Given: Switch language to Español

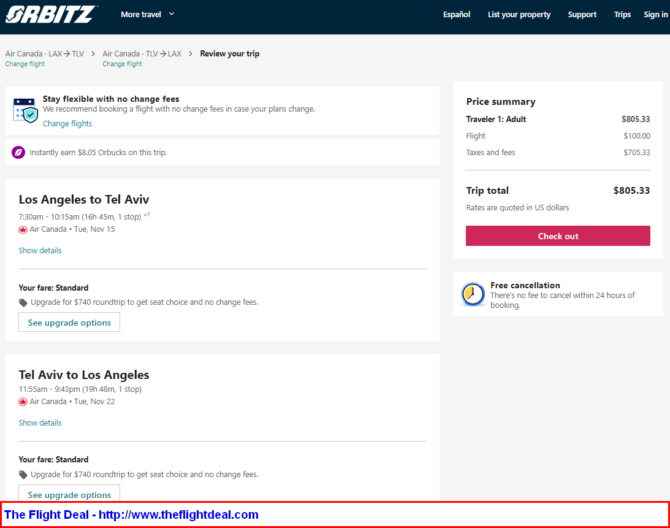Looking at the screenshot, I should [456, 15].
